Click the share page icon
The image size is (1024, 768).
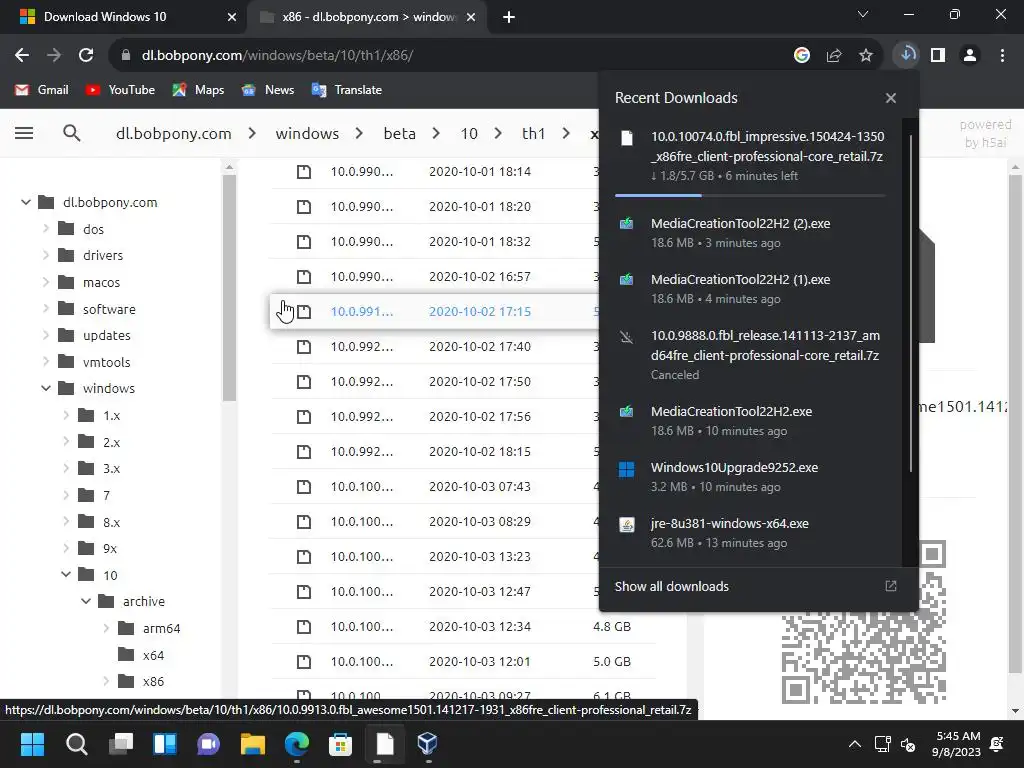click(834, 56)
